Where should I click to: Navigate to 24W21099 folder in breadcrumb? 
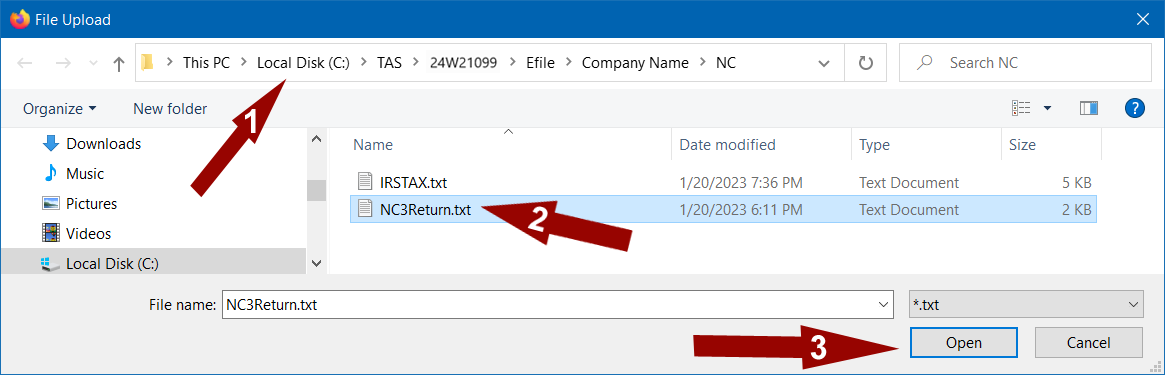463,63
